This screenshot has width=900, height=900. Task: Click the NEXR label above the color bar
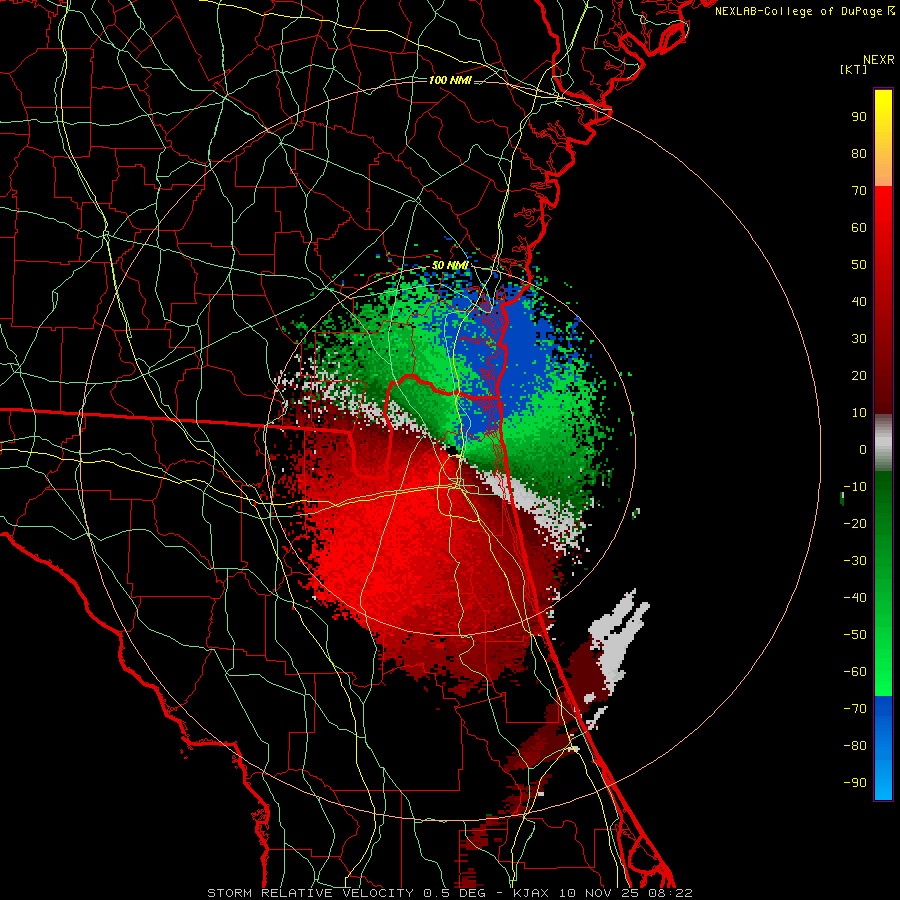(878, 60)
